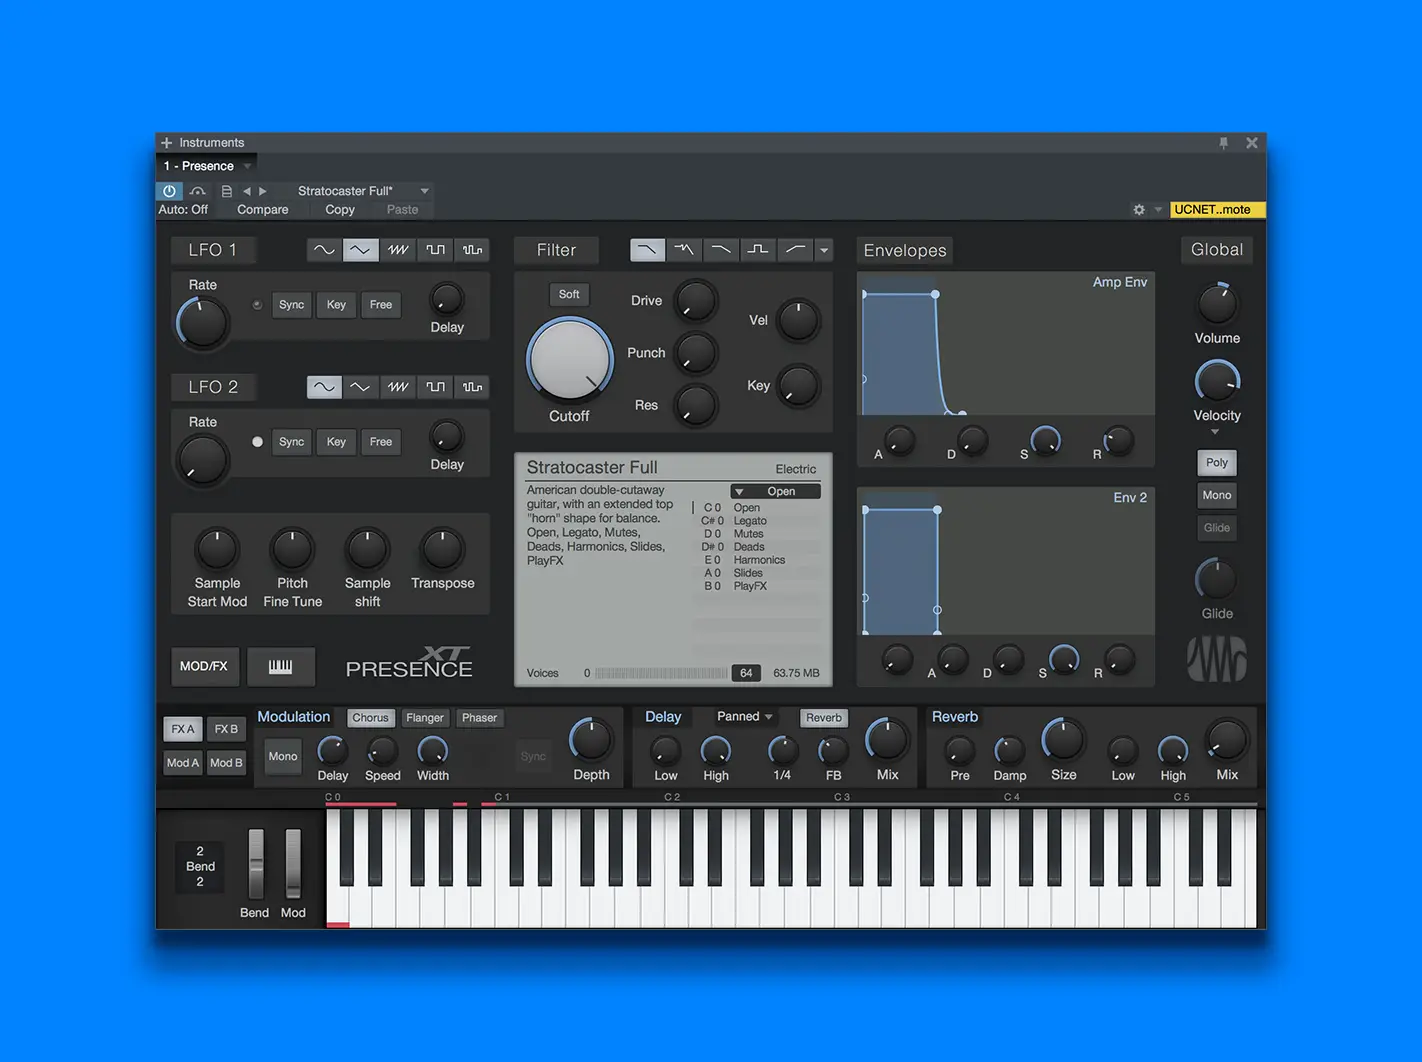
Task: Switch to the Mod B tab
Action: point(227,763)
